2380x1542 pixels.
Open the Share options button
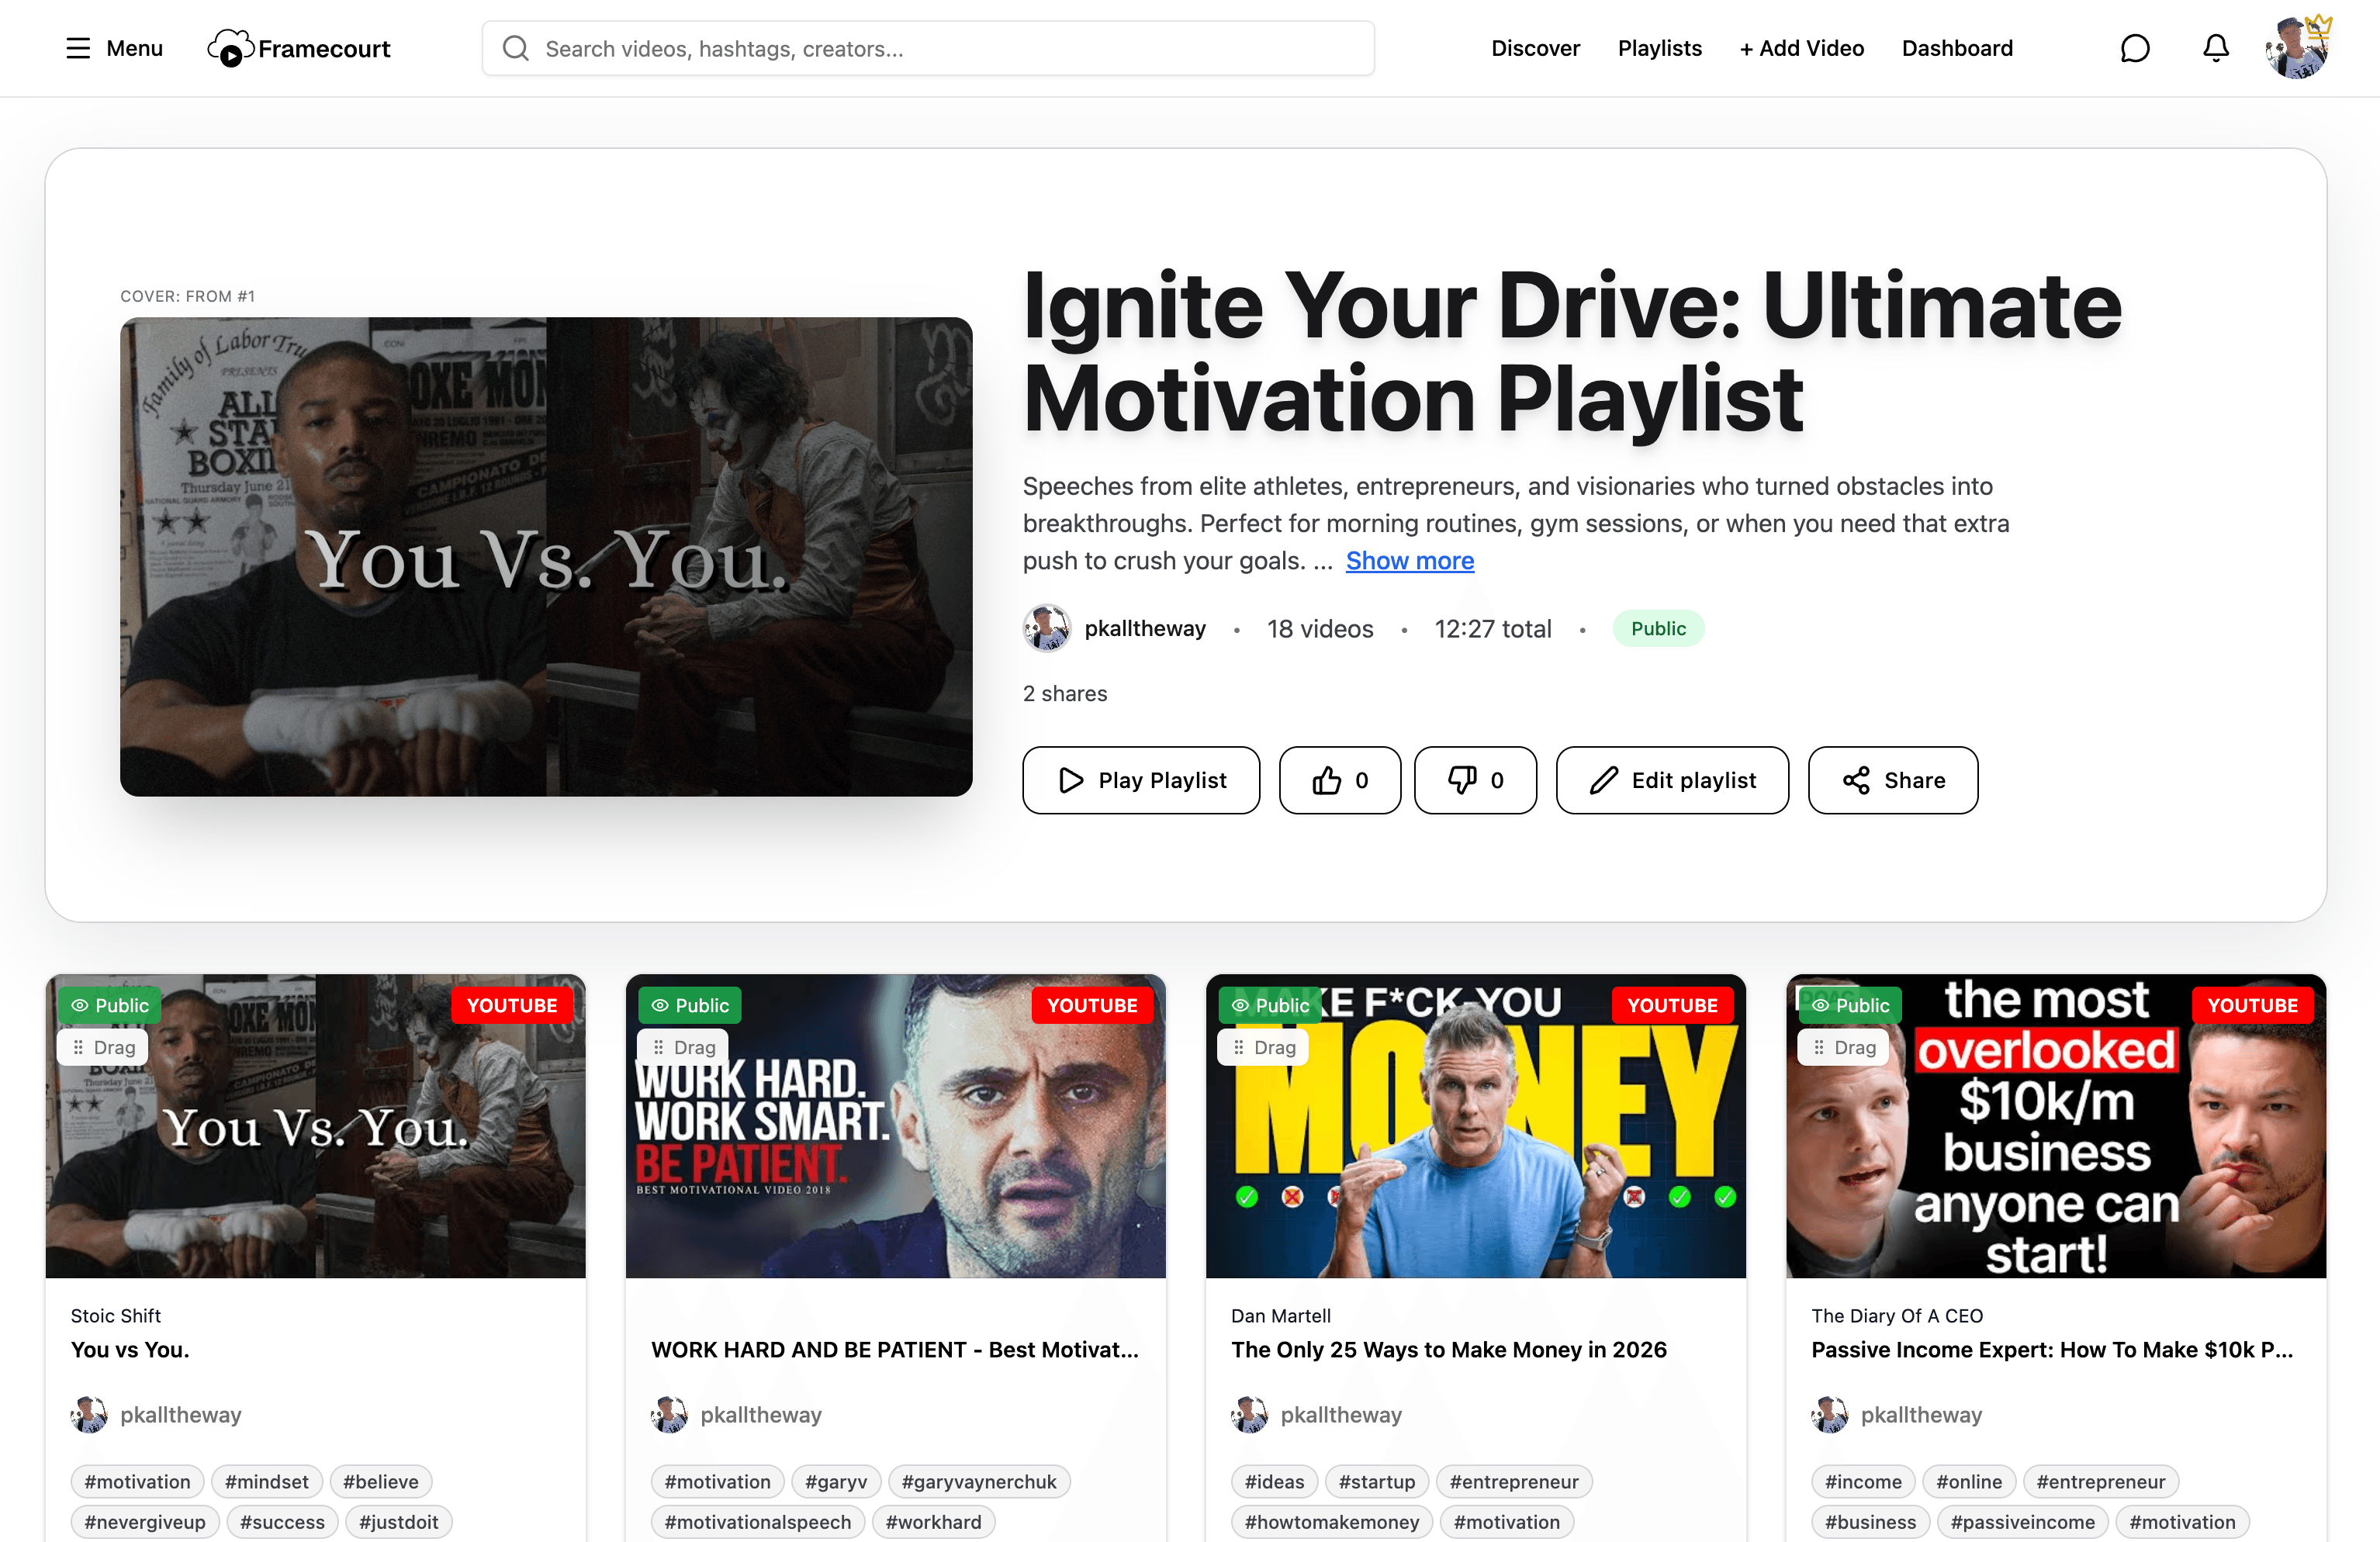point(1892,780)
